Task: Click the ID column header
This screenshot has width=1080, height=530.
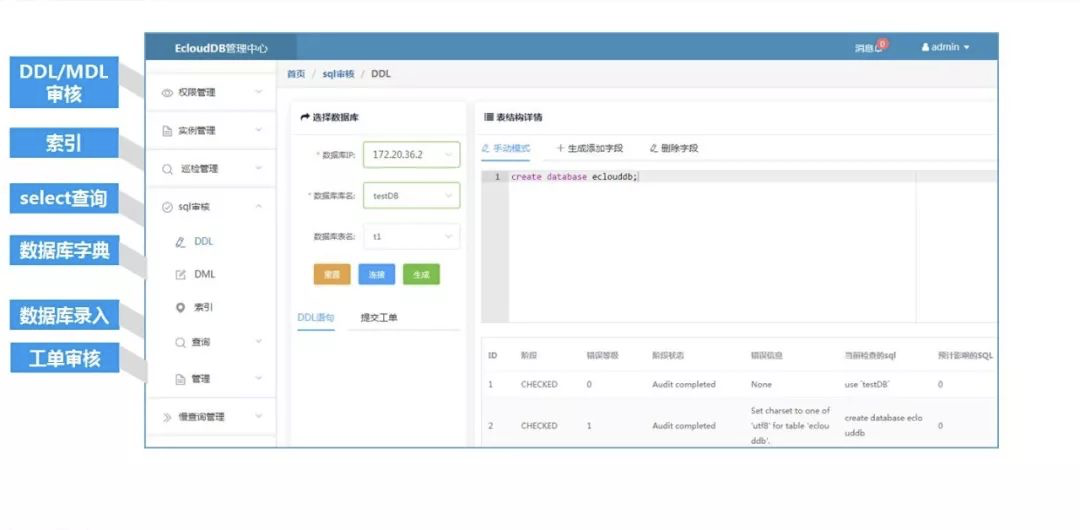Action: [492, 356]
